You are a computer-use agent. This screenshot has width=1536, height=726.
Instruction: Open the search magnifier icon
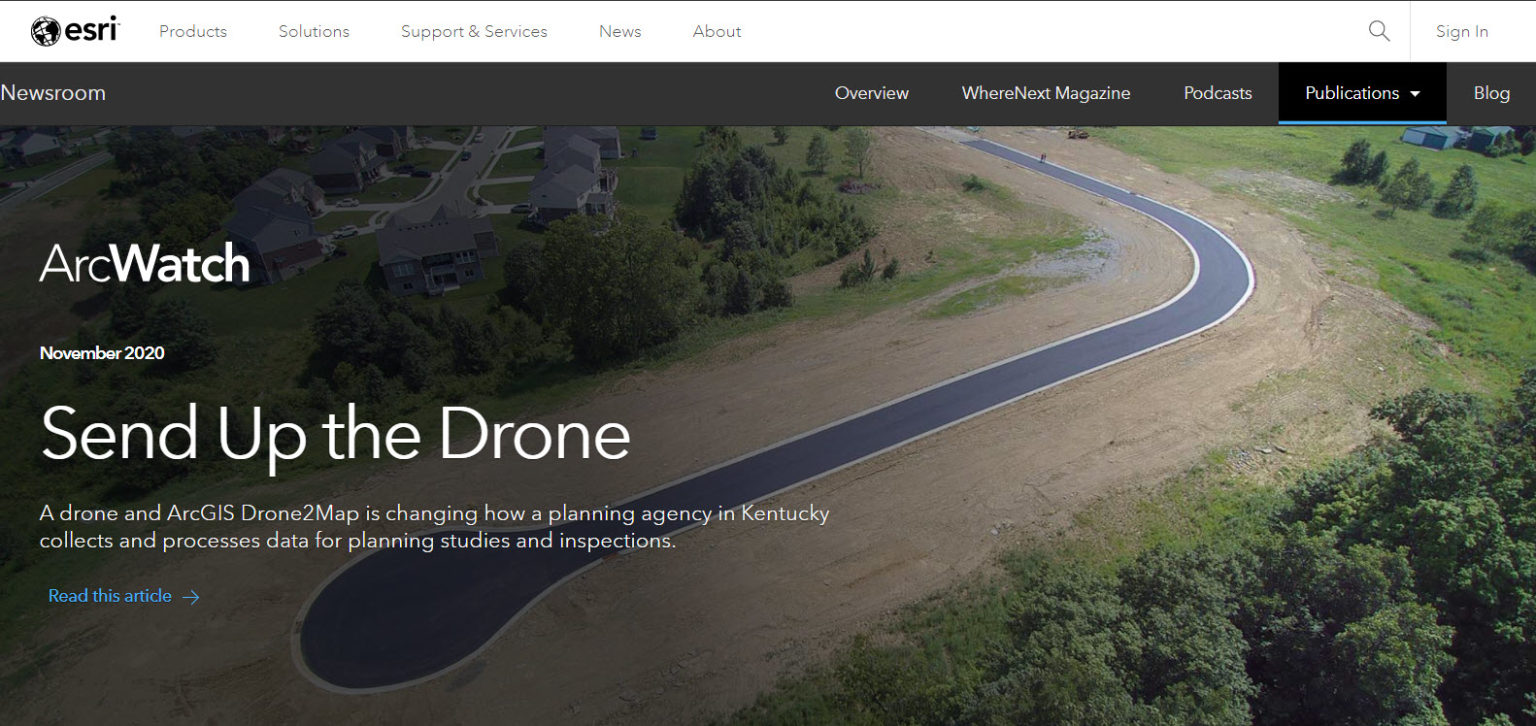1379,31
